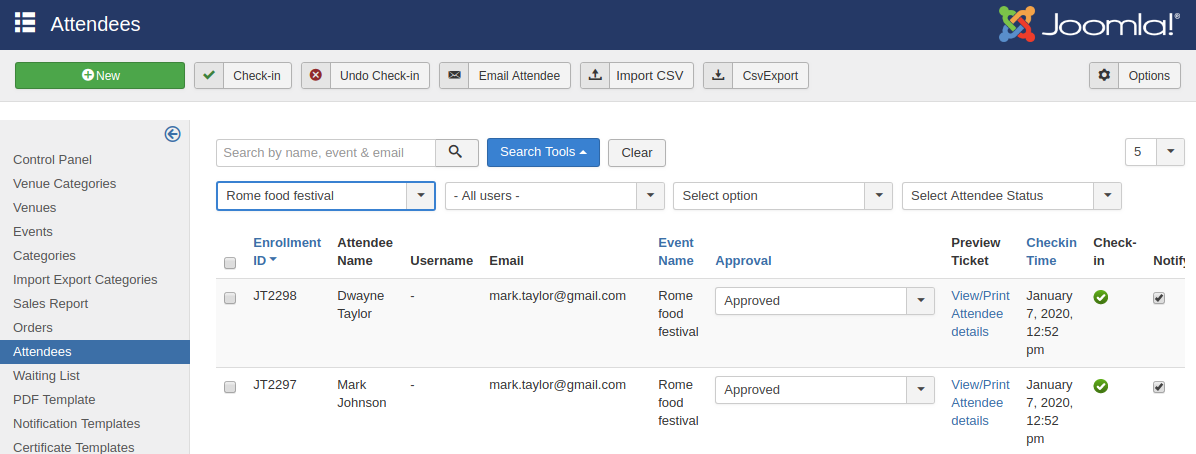Click the Check-in checkmark icon
The height and width of the screenshot is (454, 1196).
coord(209,76)
